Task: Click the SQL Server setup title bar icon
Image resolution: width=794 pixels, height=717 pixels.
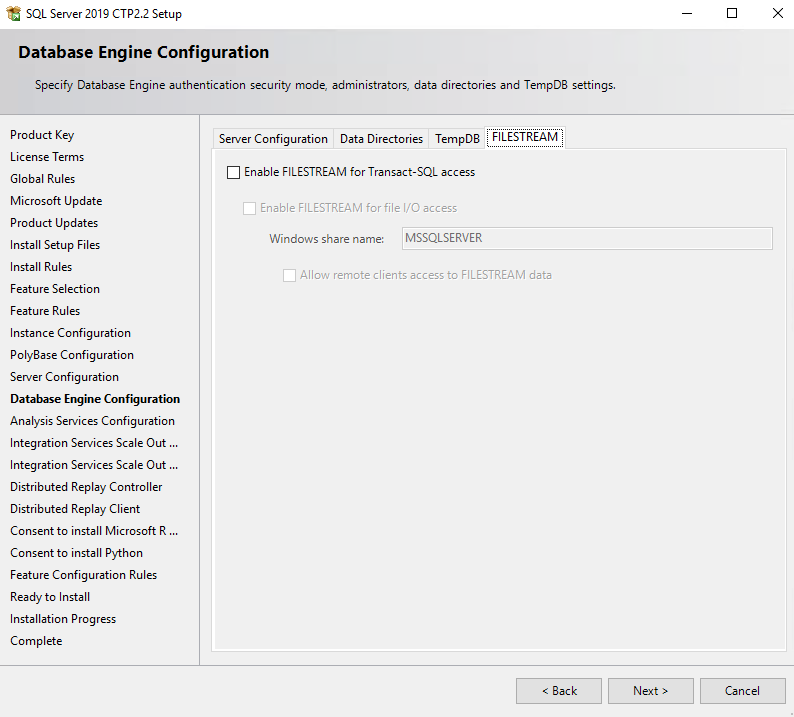Action: click(x=14, y=13)
